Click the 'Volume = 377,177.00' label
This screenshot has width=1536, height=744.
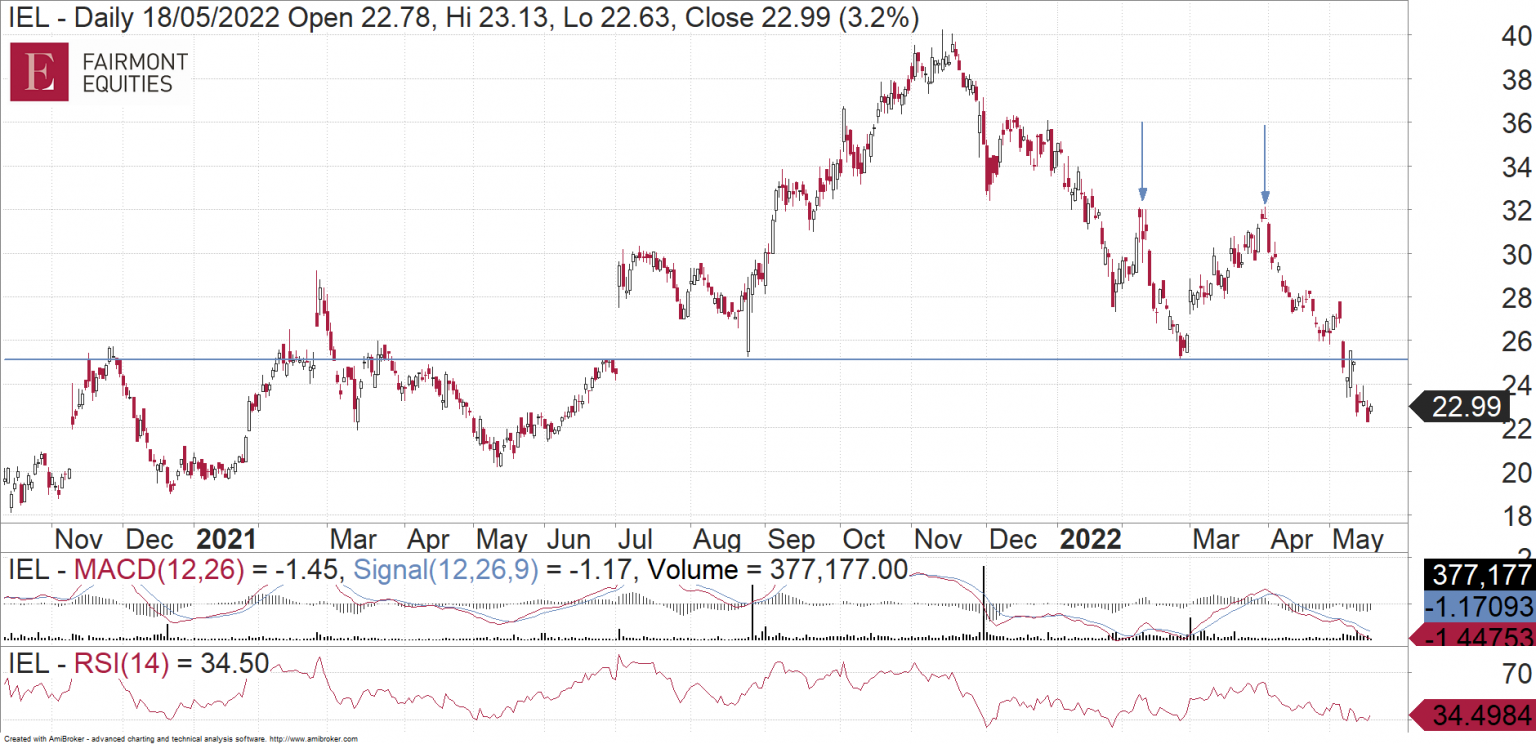click(778, 572)
